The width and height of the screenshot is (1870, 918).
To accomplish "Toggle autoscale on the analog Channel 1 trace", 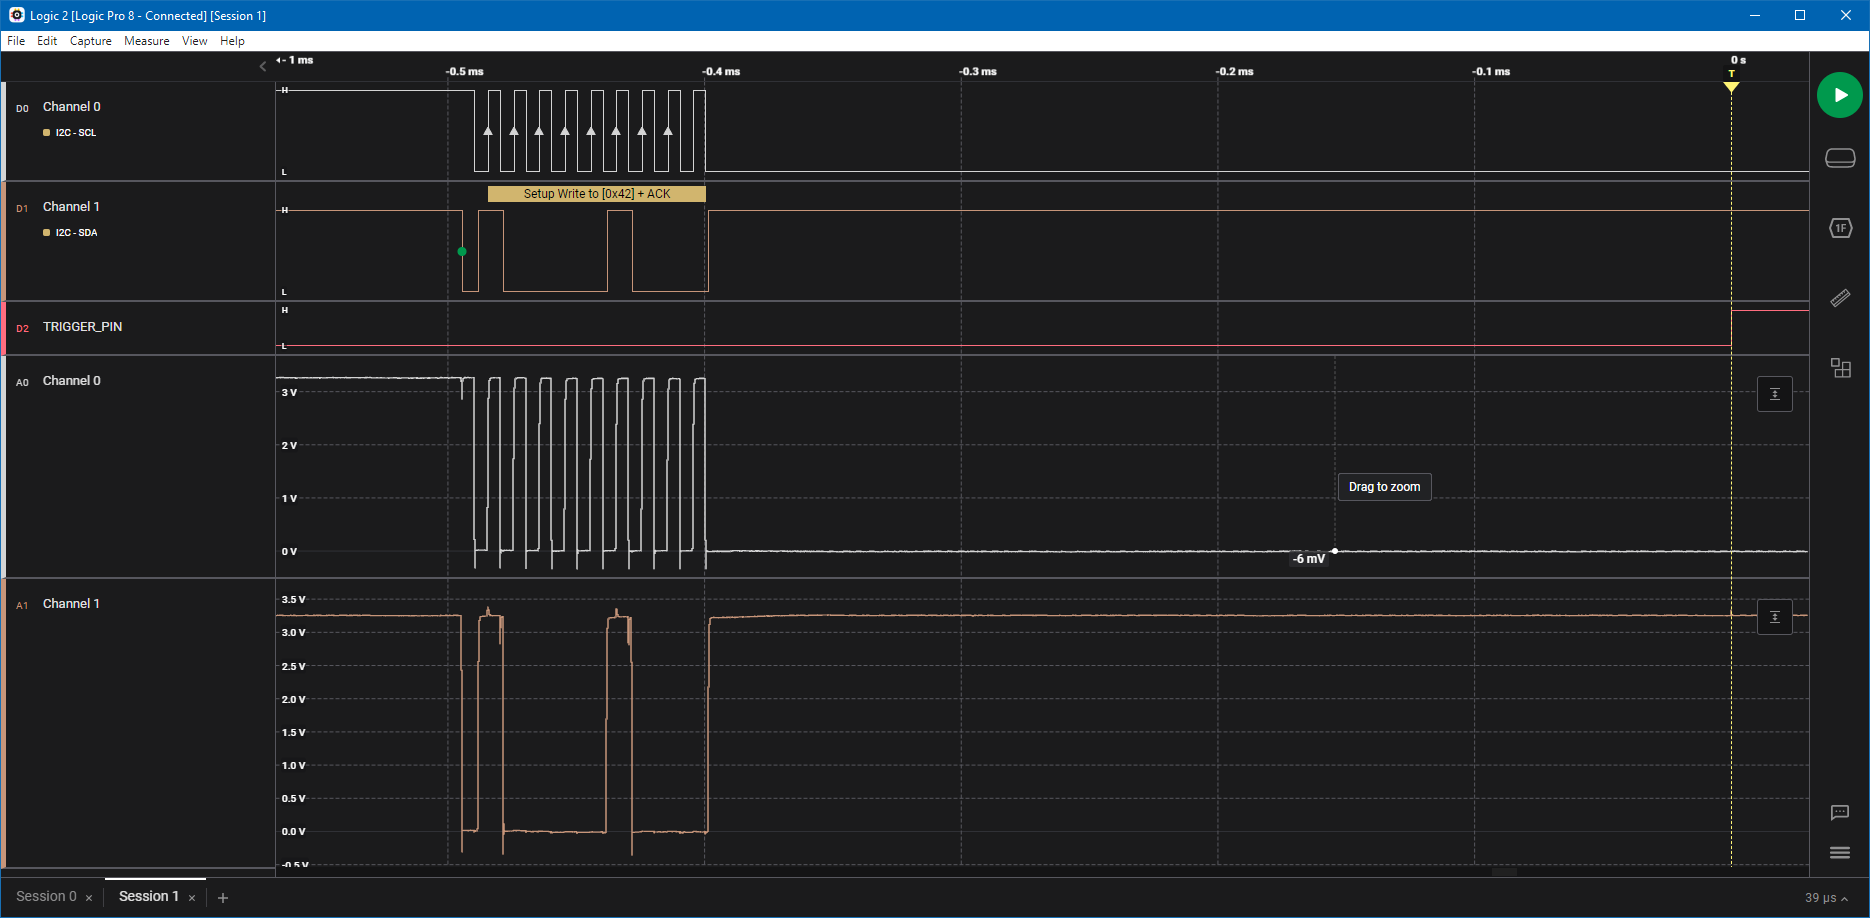I will click(x=1774, y=617).
